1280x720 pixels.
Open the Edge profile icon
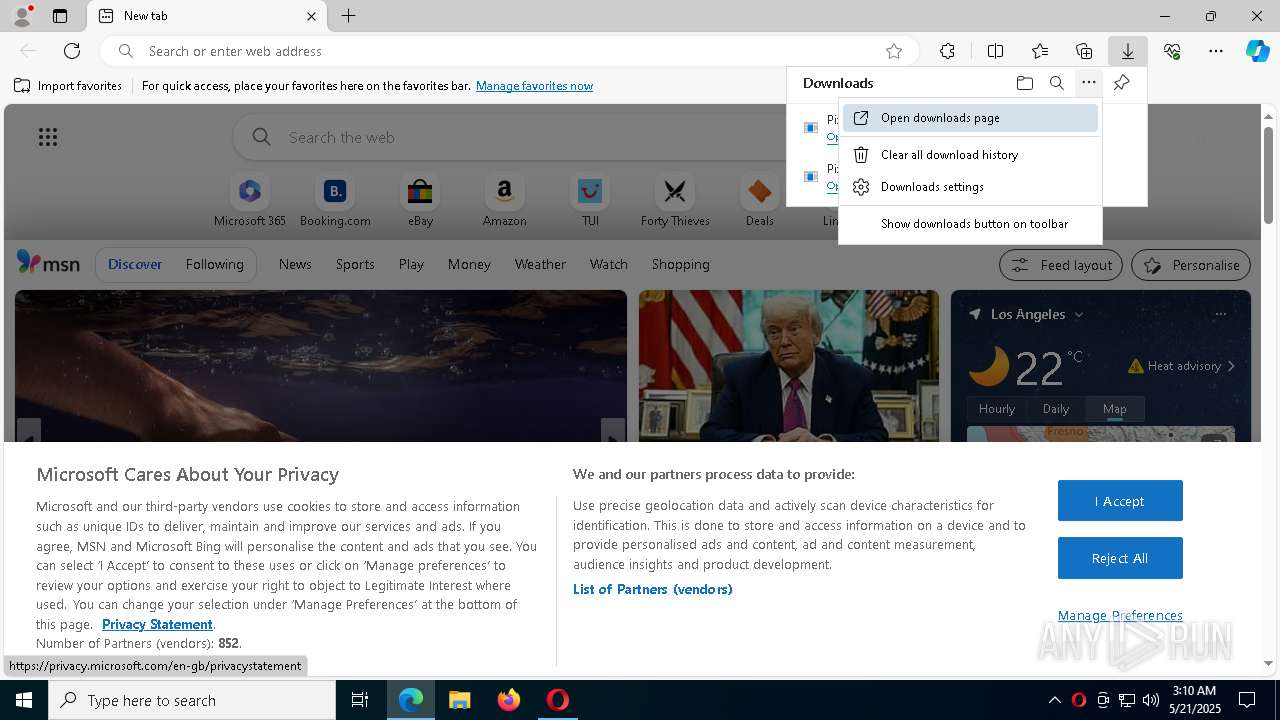click(x=21, y=16)
